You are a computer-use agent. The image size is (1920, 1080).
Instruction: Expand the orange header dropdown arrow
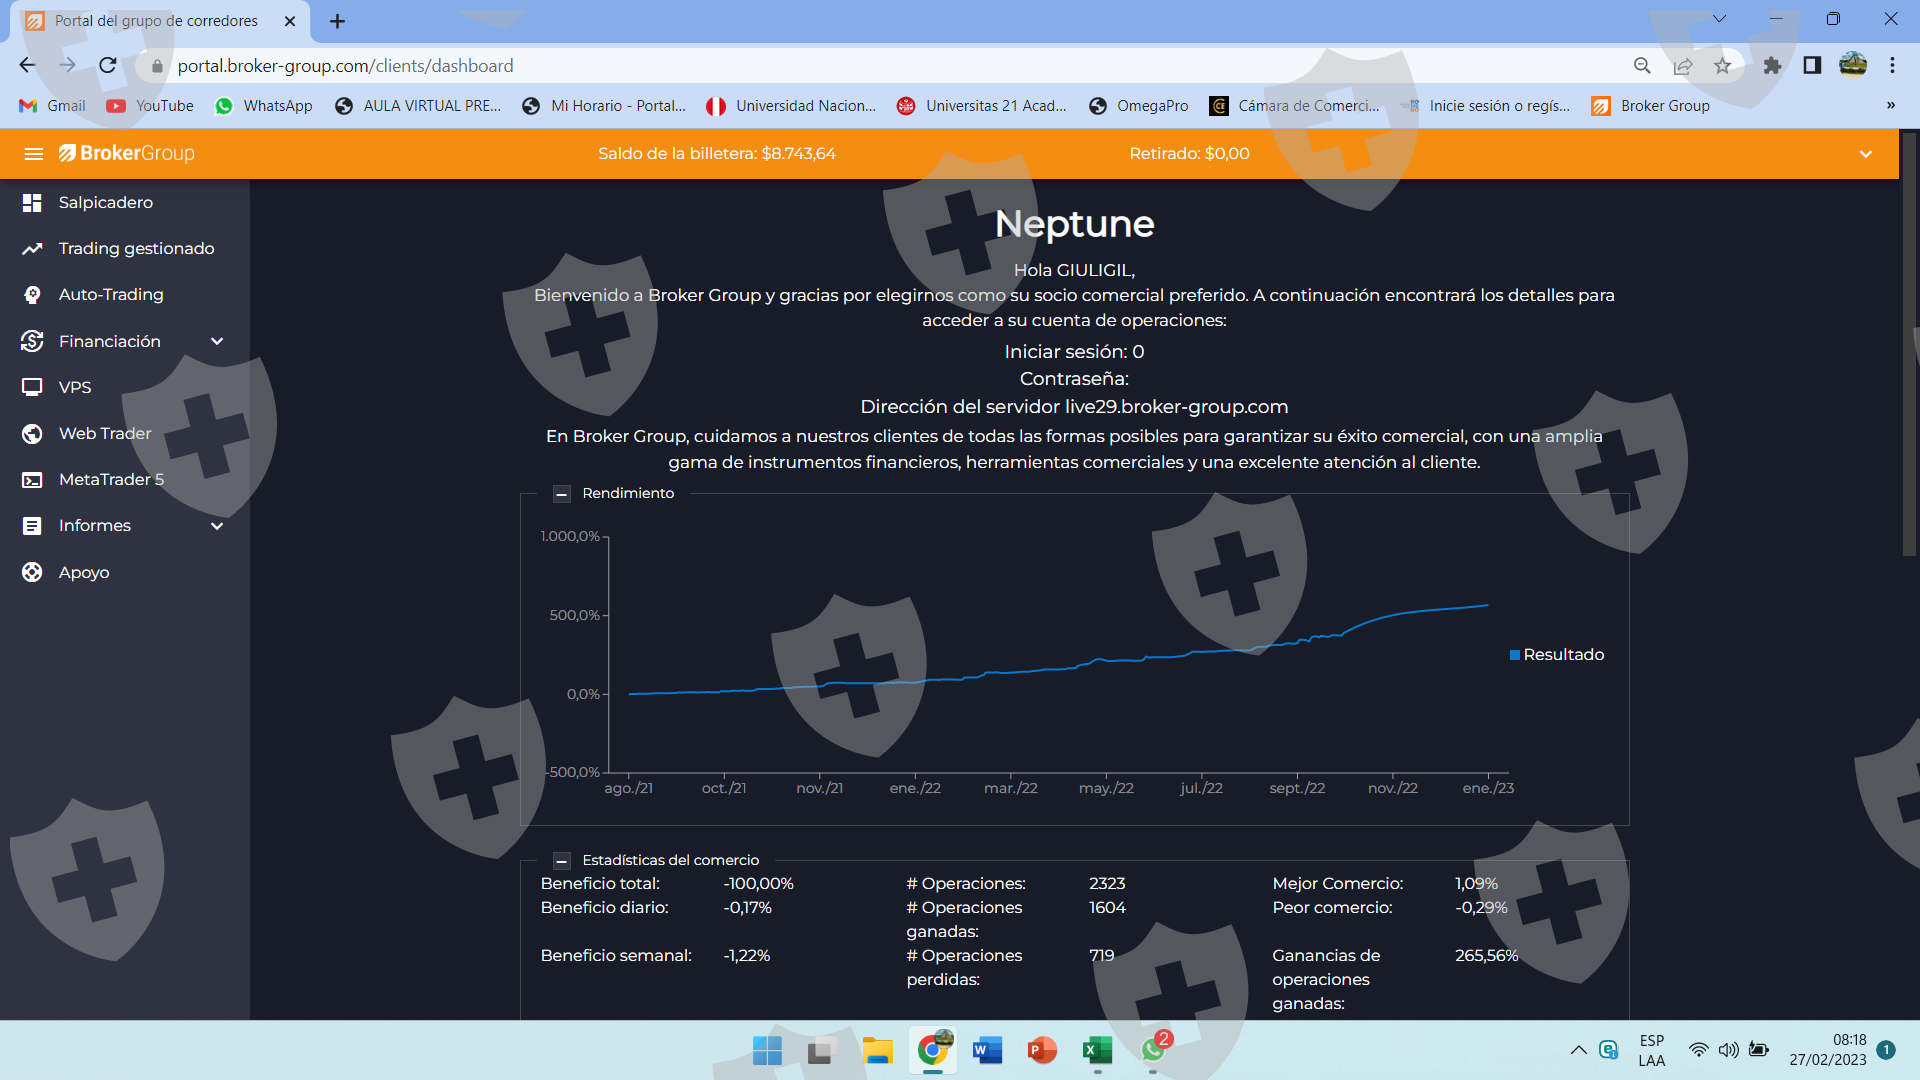click(x=1865, y=154)
